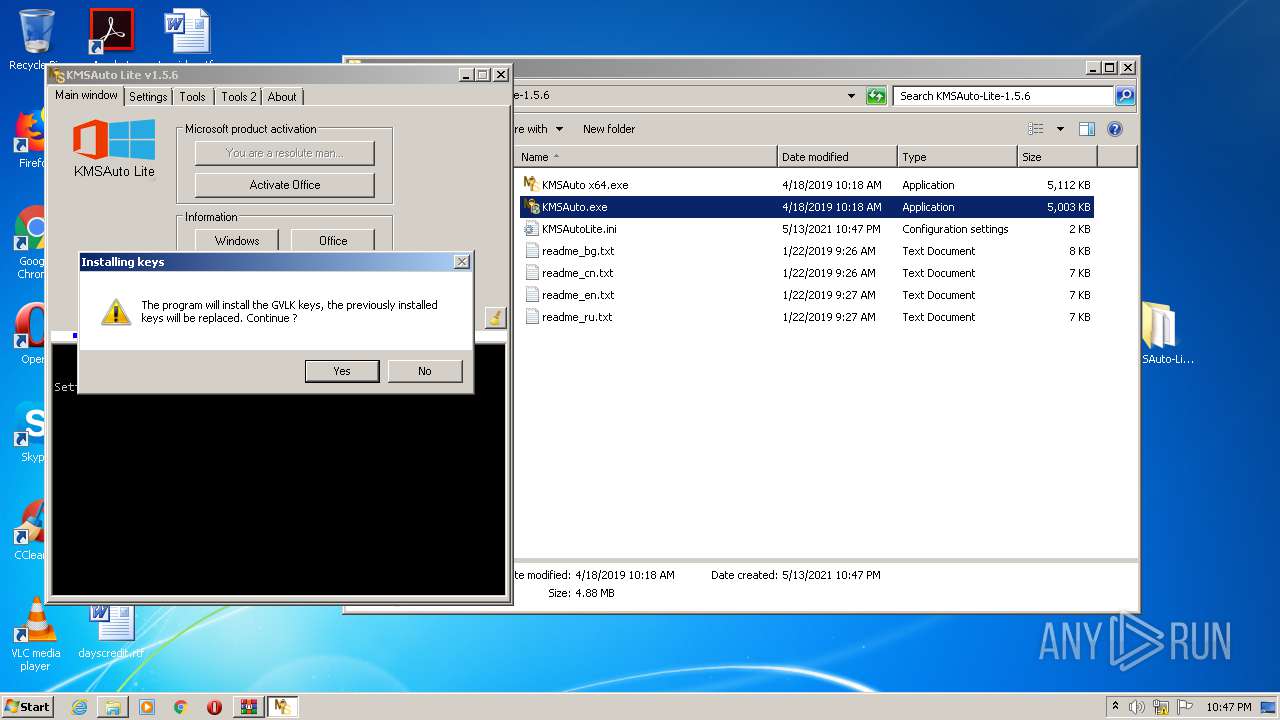Screen dimensions: 1280x720
Task: Expand the address bar history dropdown
Action: 851,96
